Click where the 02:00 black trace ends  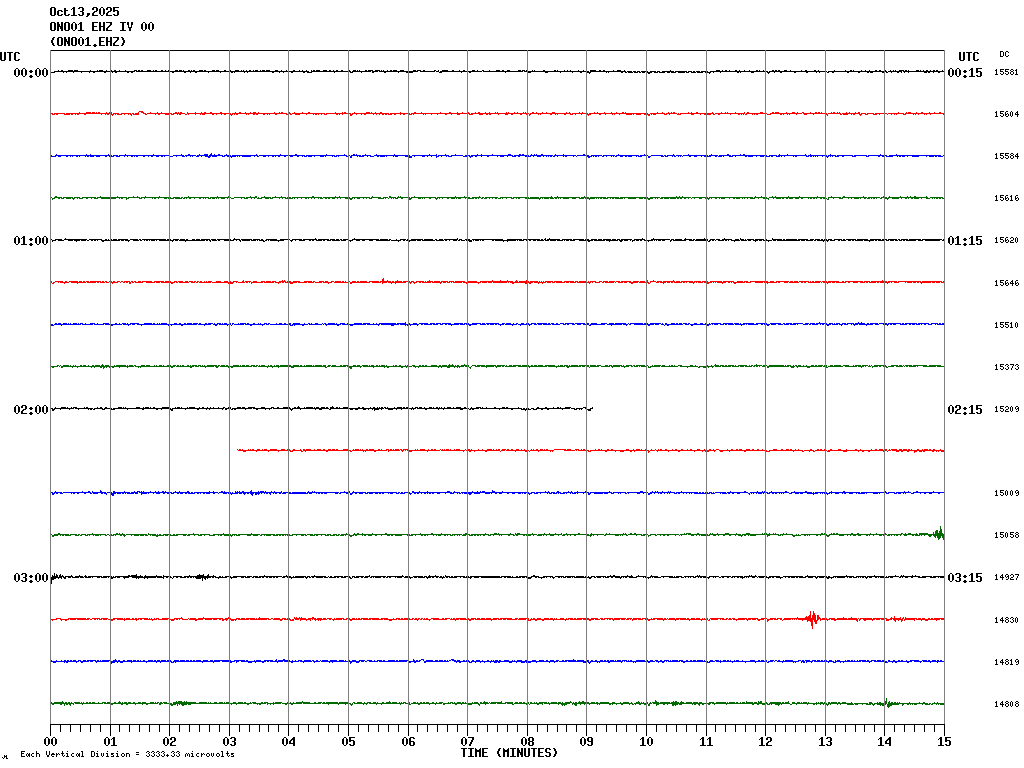tap(591, 408)
